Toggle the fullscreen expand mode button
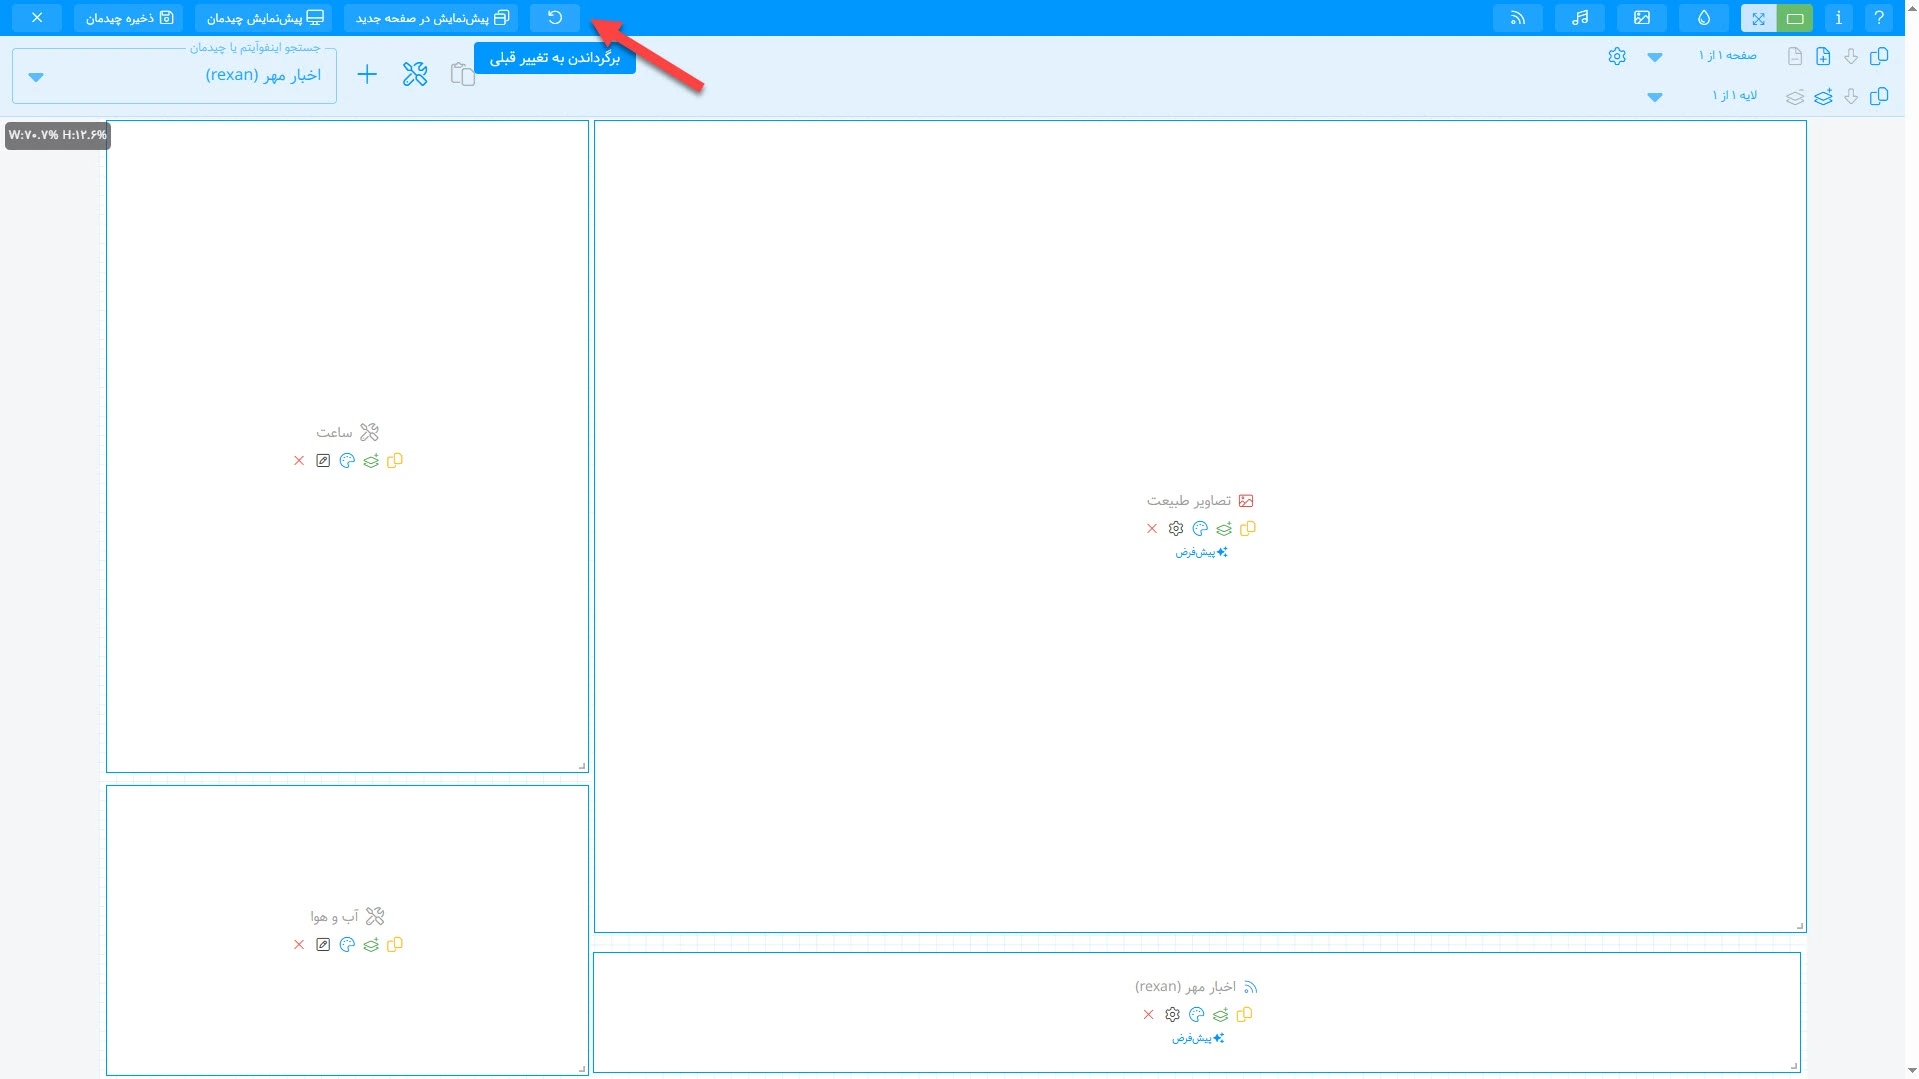1919x1079 pixels. (1758, 18)
